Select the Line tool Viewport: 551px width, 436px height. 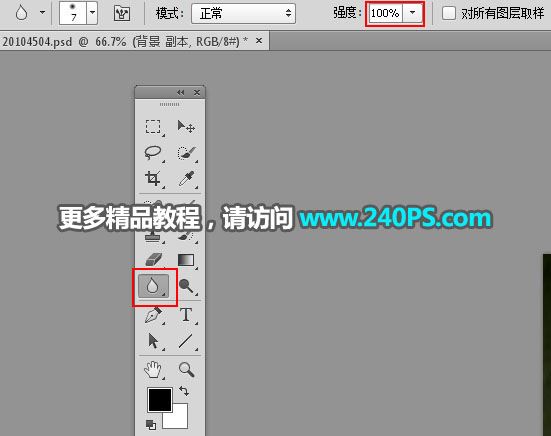(x=186, y=341)
